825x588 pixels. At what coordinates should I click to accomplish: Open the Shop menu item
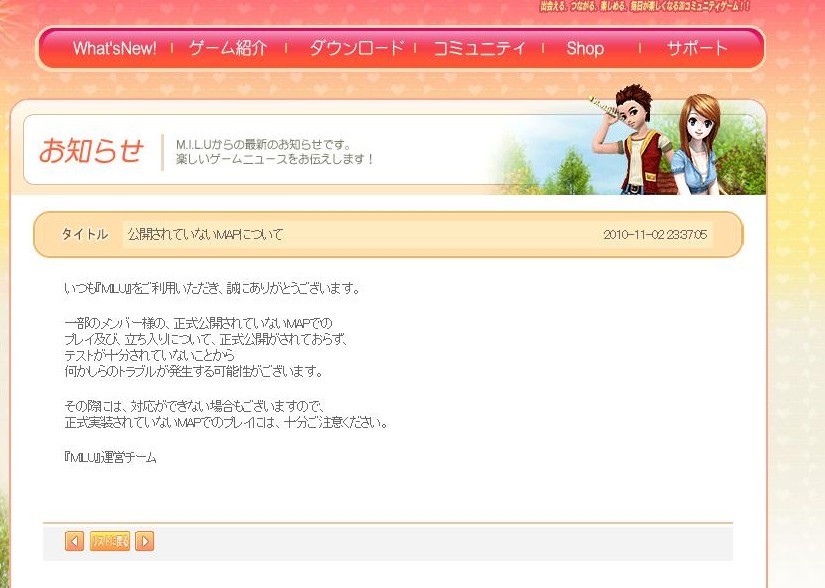coord(585,48)
